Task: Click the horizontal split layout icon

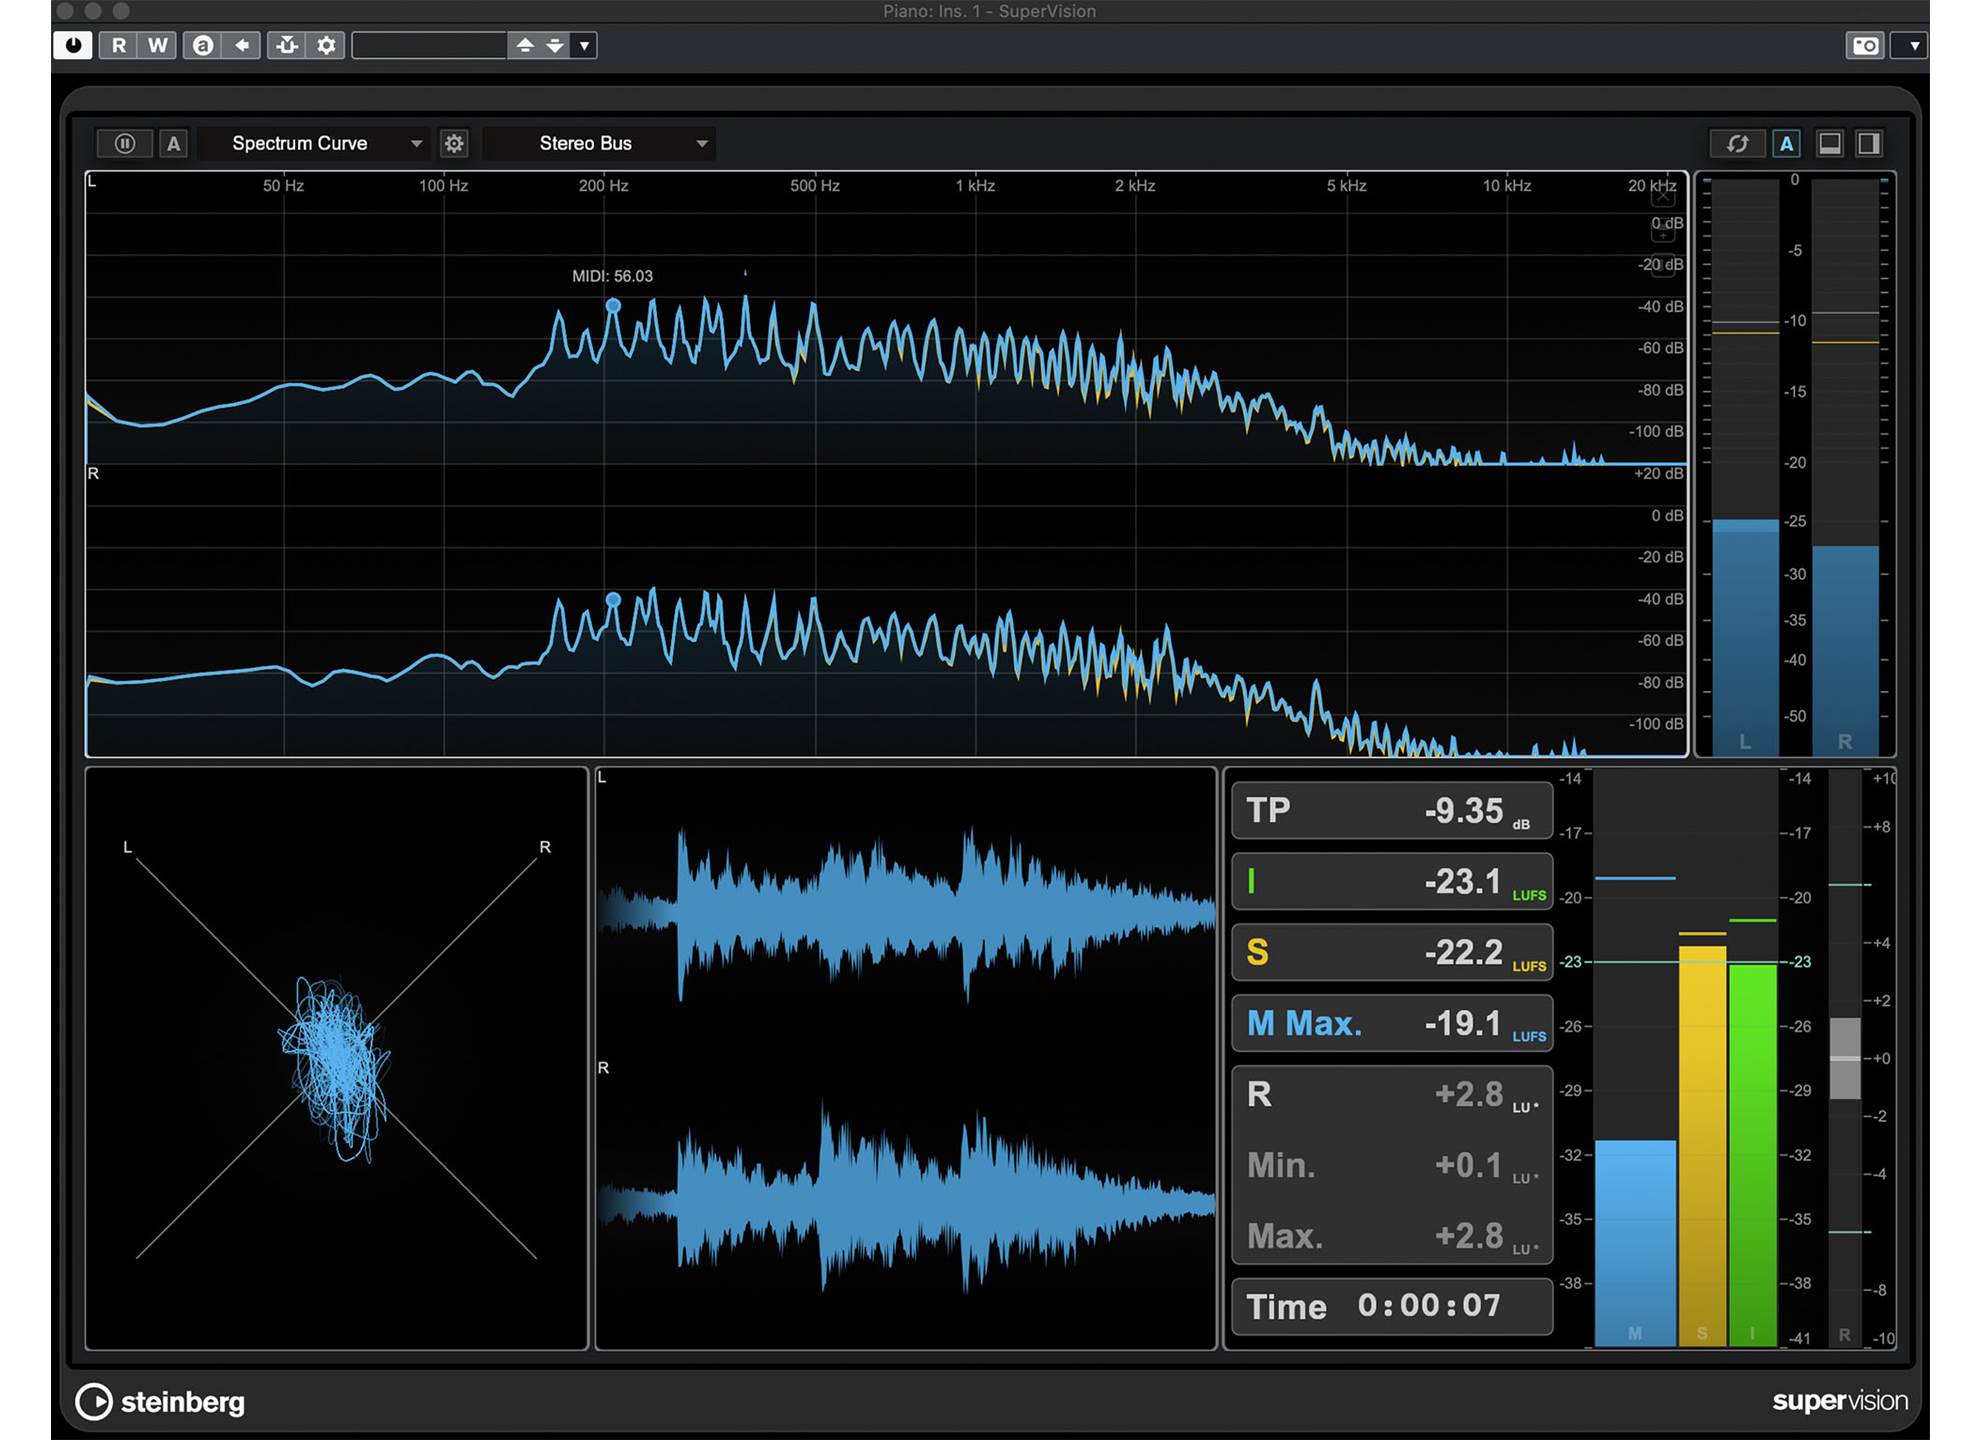Action: (1829, 143)
